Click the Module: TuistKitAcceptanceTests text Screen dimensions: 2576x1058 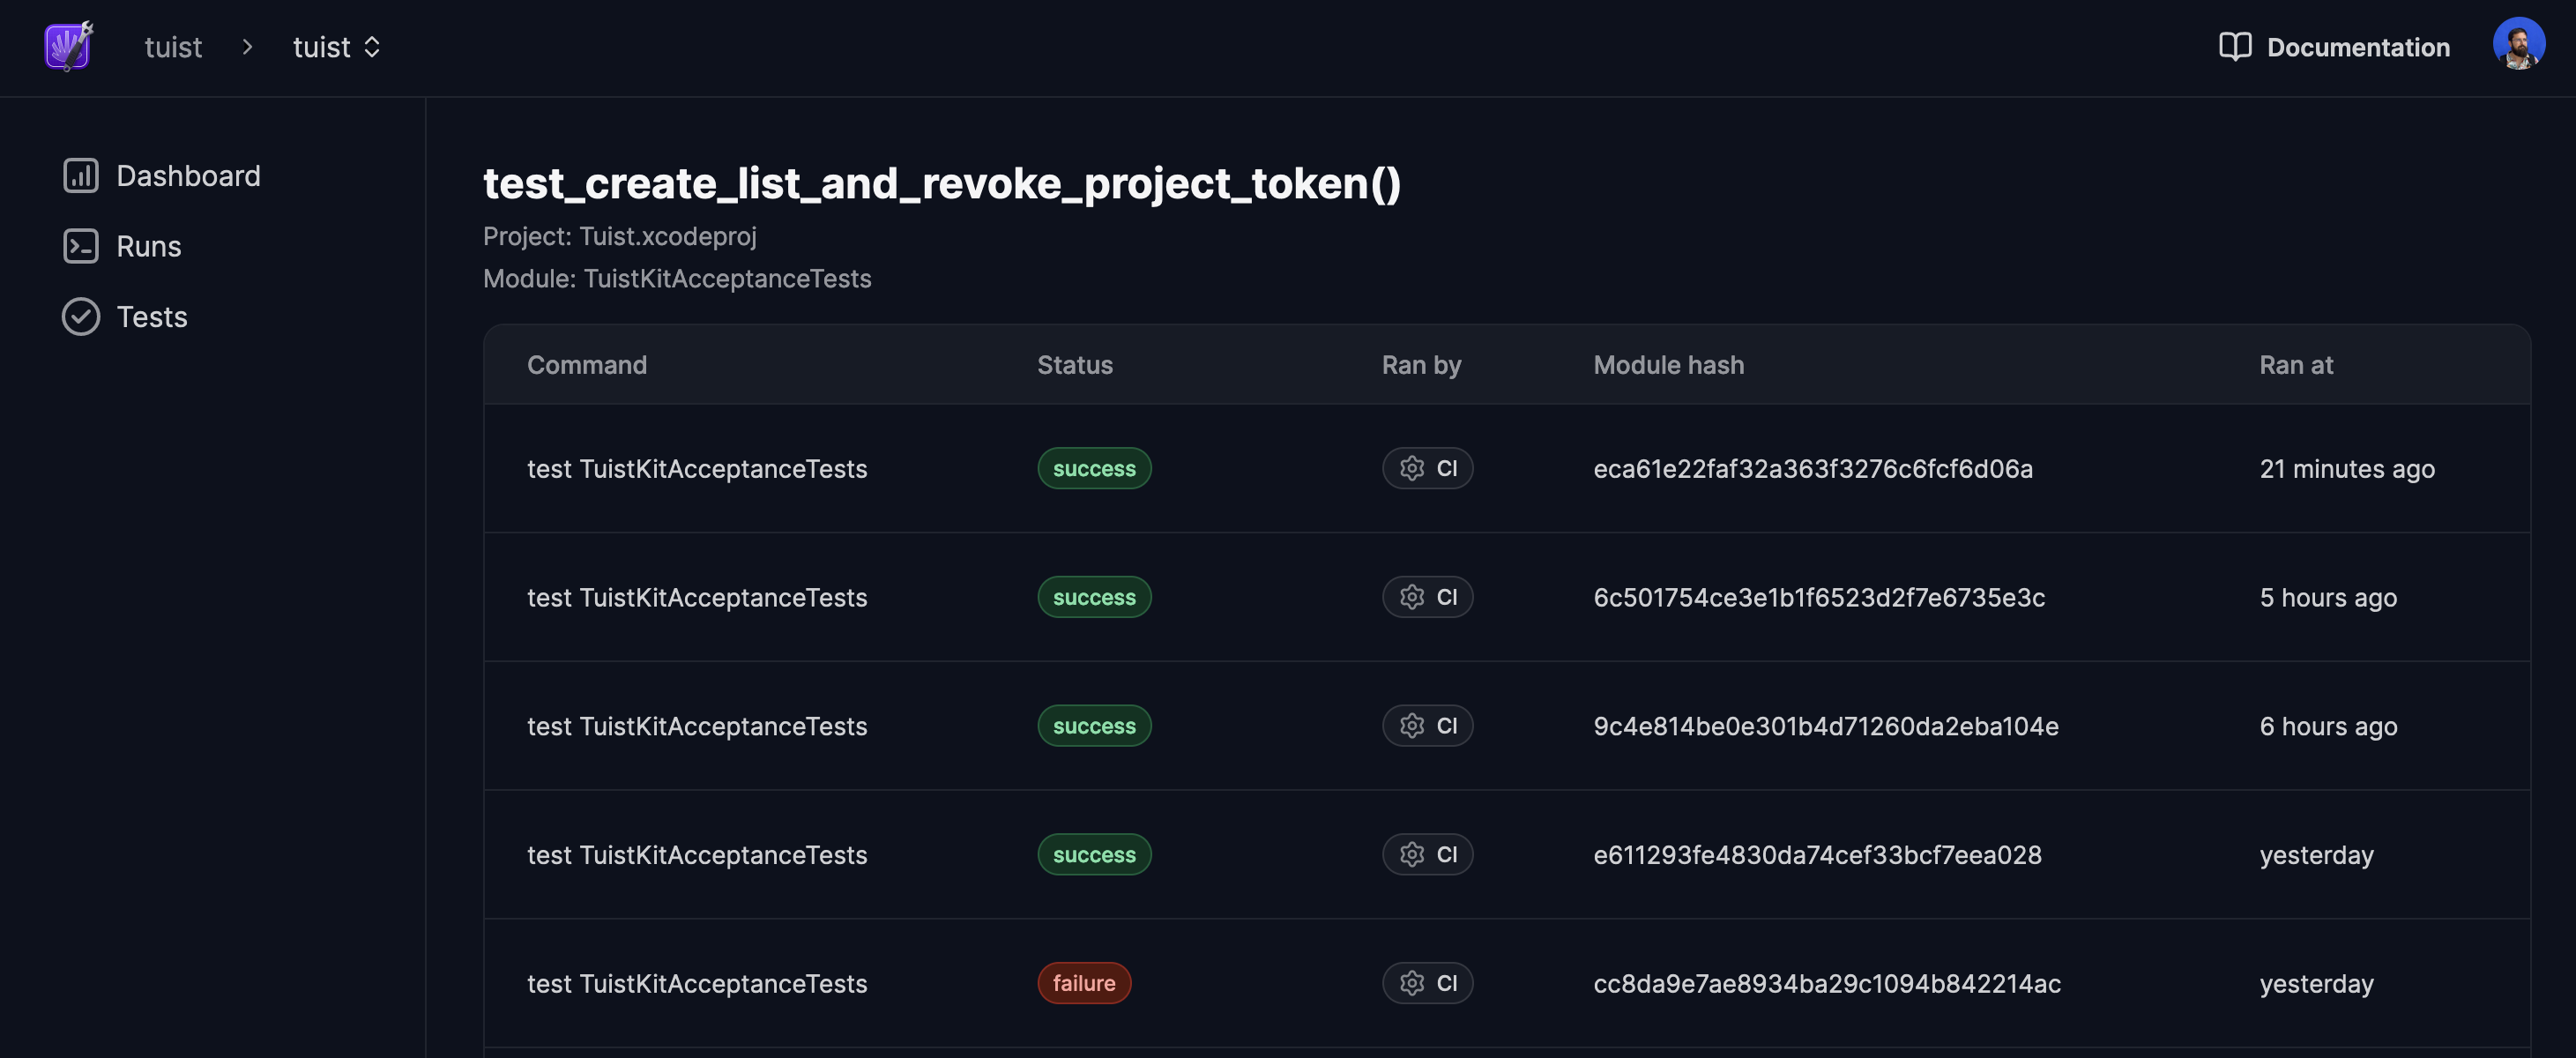[x=677, y=279]
